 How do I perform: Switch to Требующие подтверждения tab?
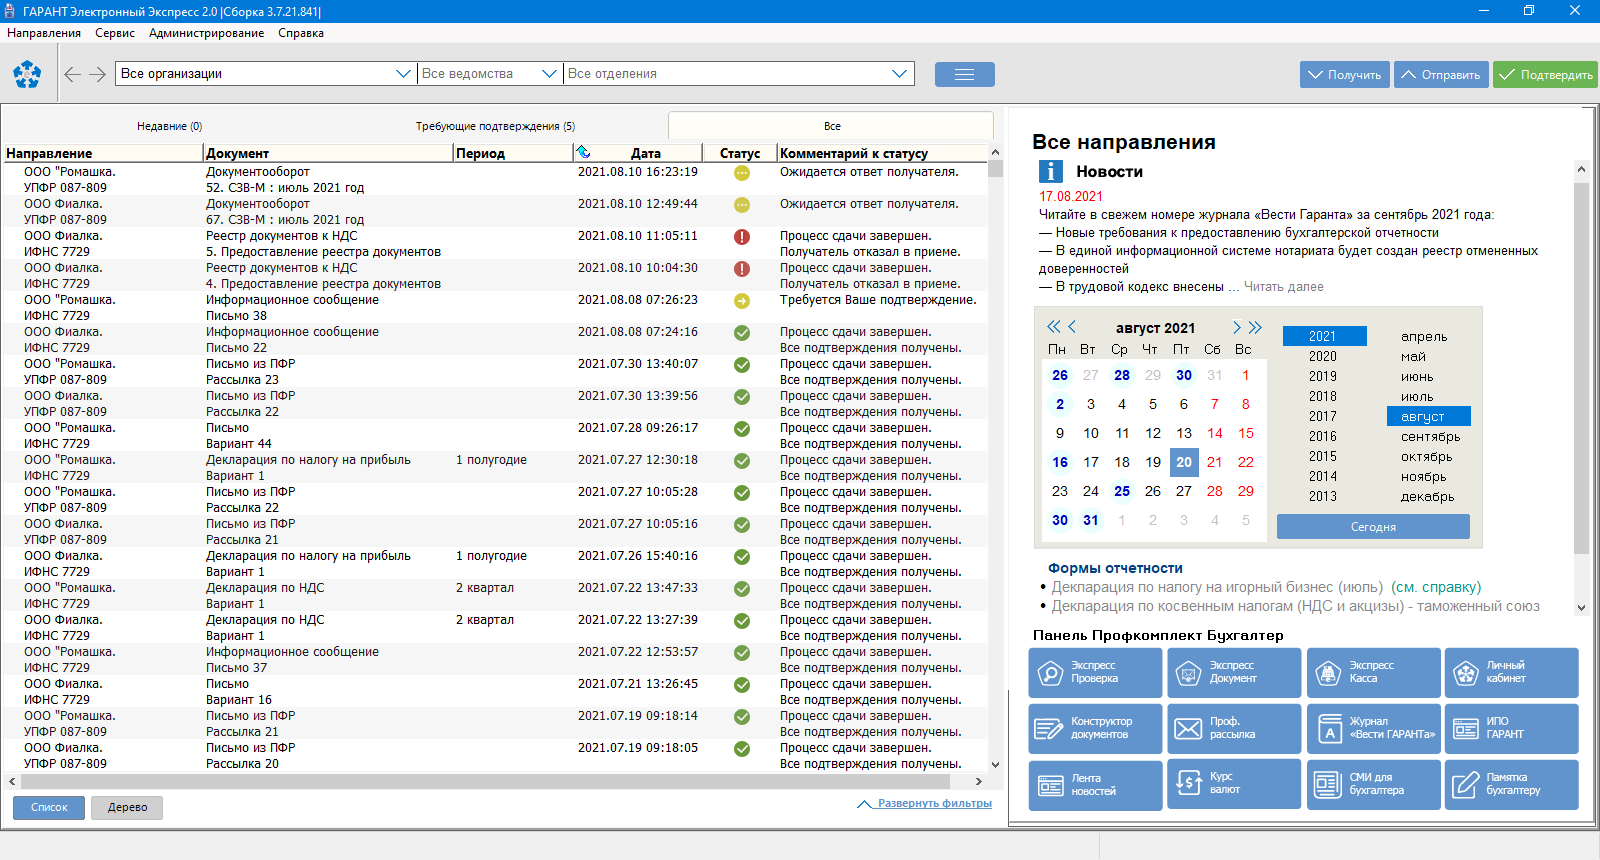[x=495, y=126]
